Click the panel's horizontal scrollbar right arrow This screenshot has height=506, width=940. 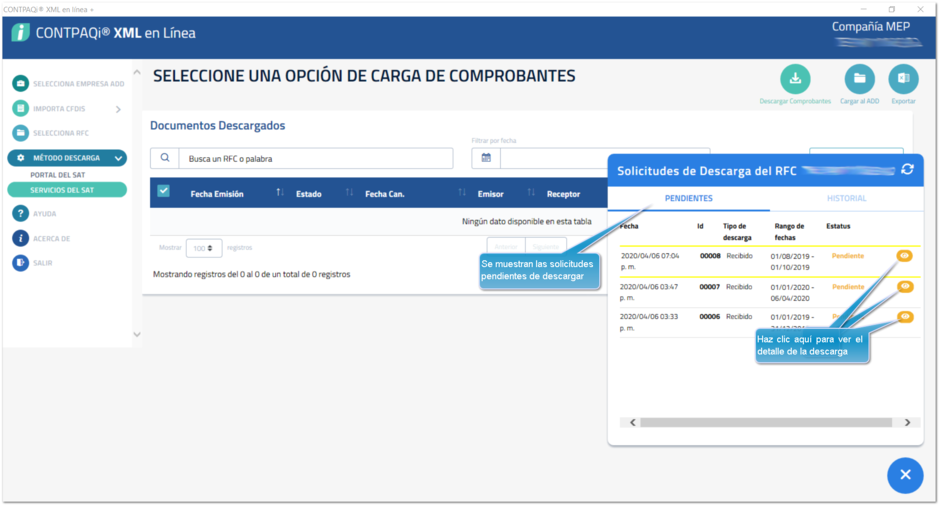pos(908,423)
